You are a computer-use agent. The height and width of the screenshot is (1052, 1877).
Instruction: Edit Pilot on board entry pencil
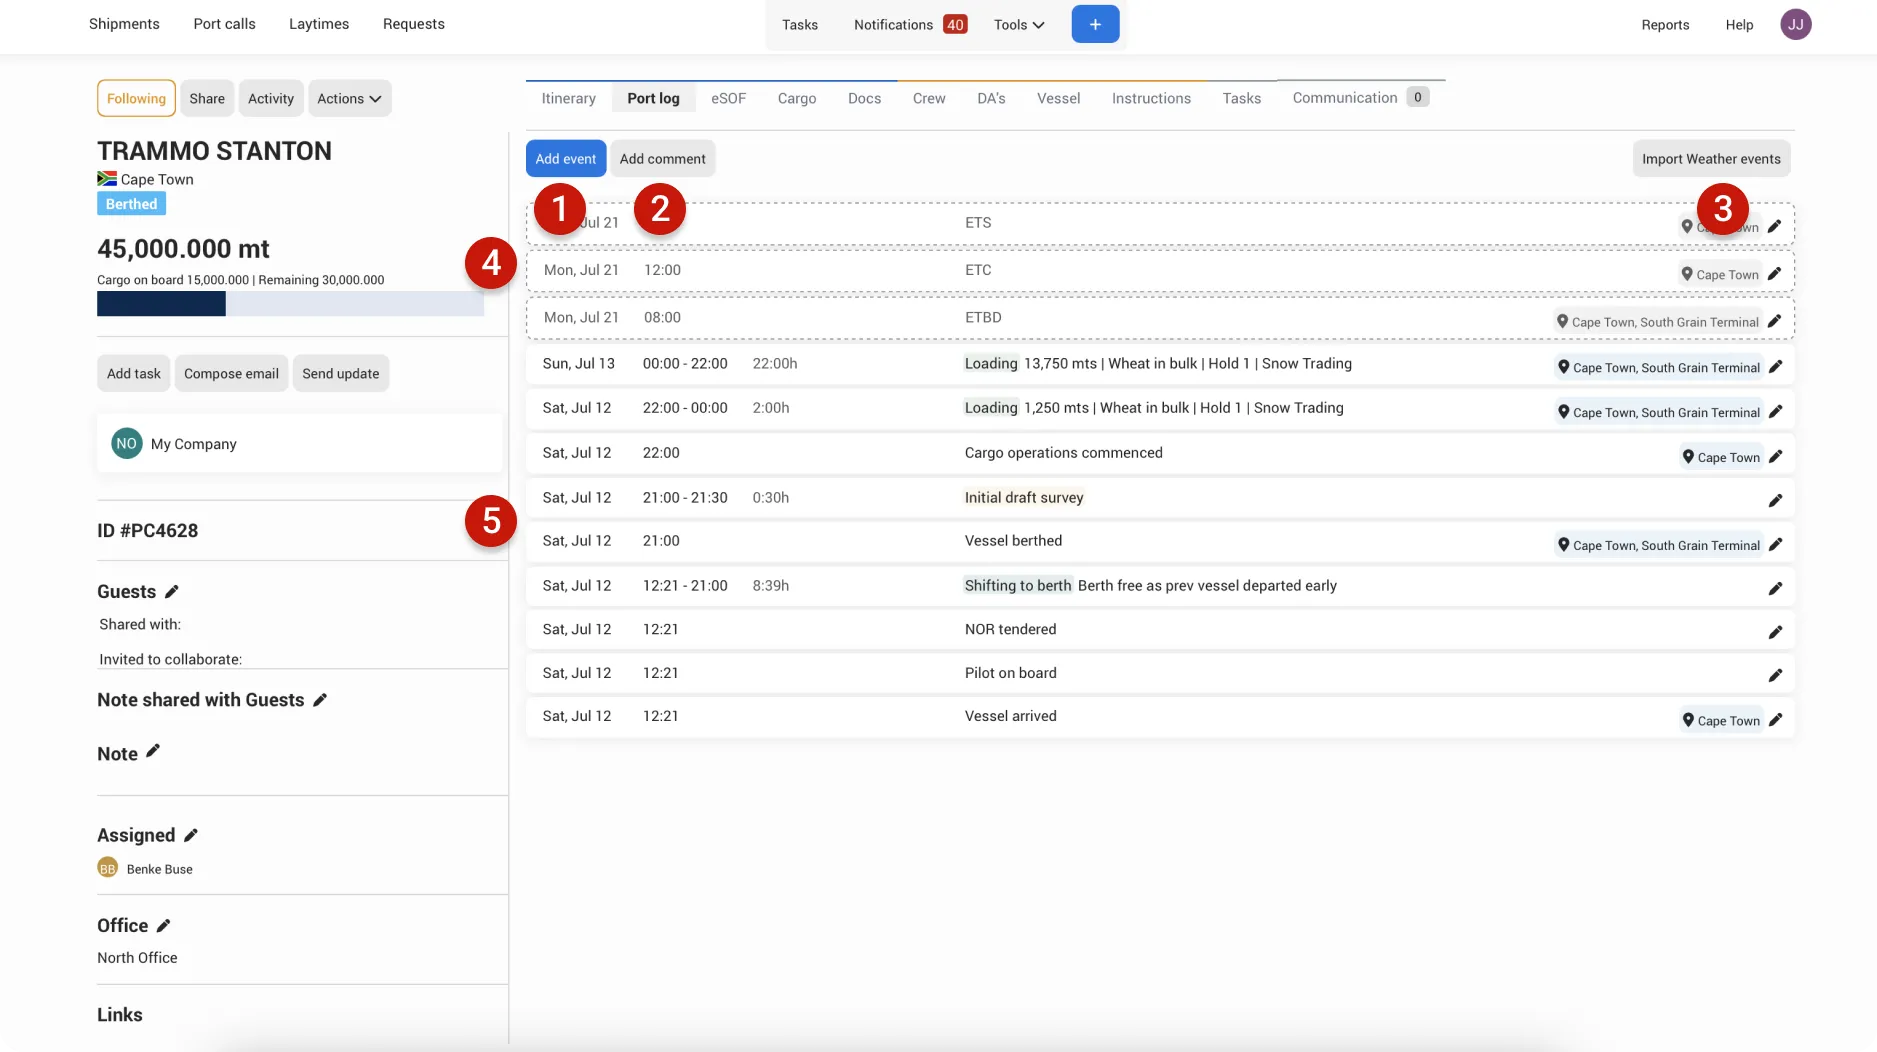(x=1775, y=675)
